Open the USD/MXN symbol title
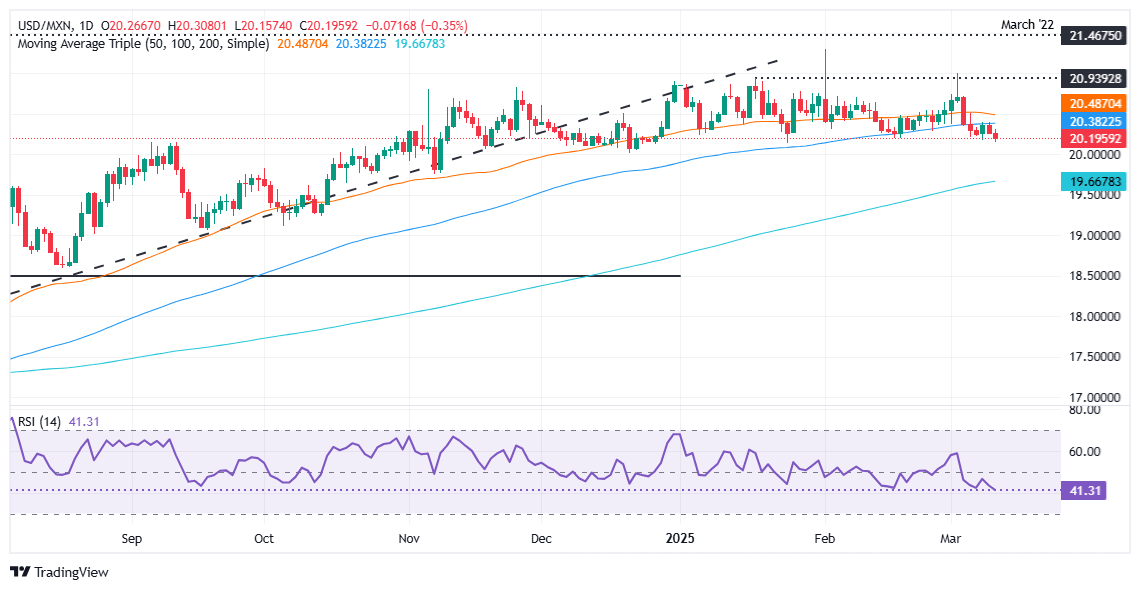Viewport: 1140px width, 590px height. [37, 25]
